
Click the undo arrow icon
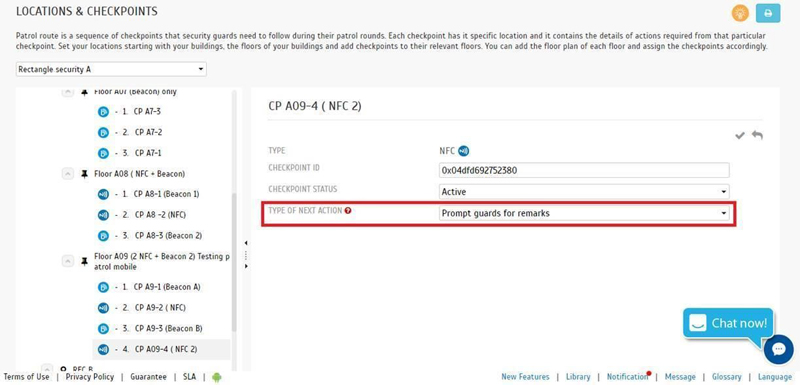(757, 136)
